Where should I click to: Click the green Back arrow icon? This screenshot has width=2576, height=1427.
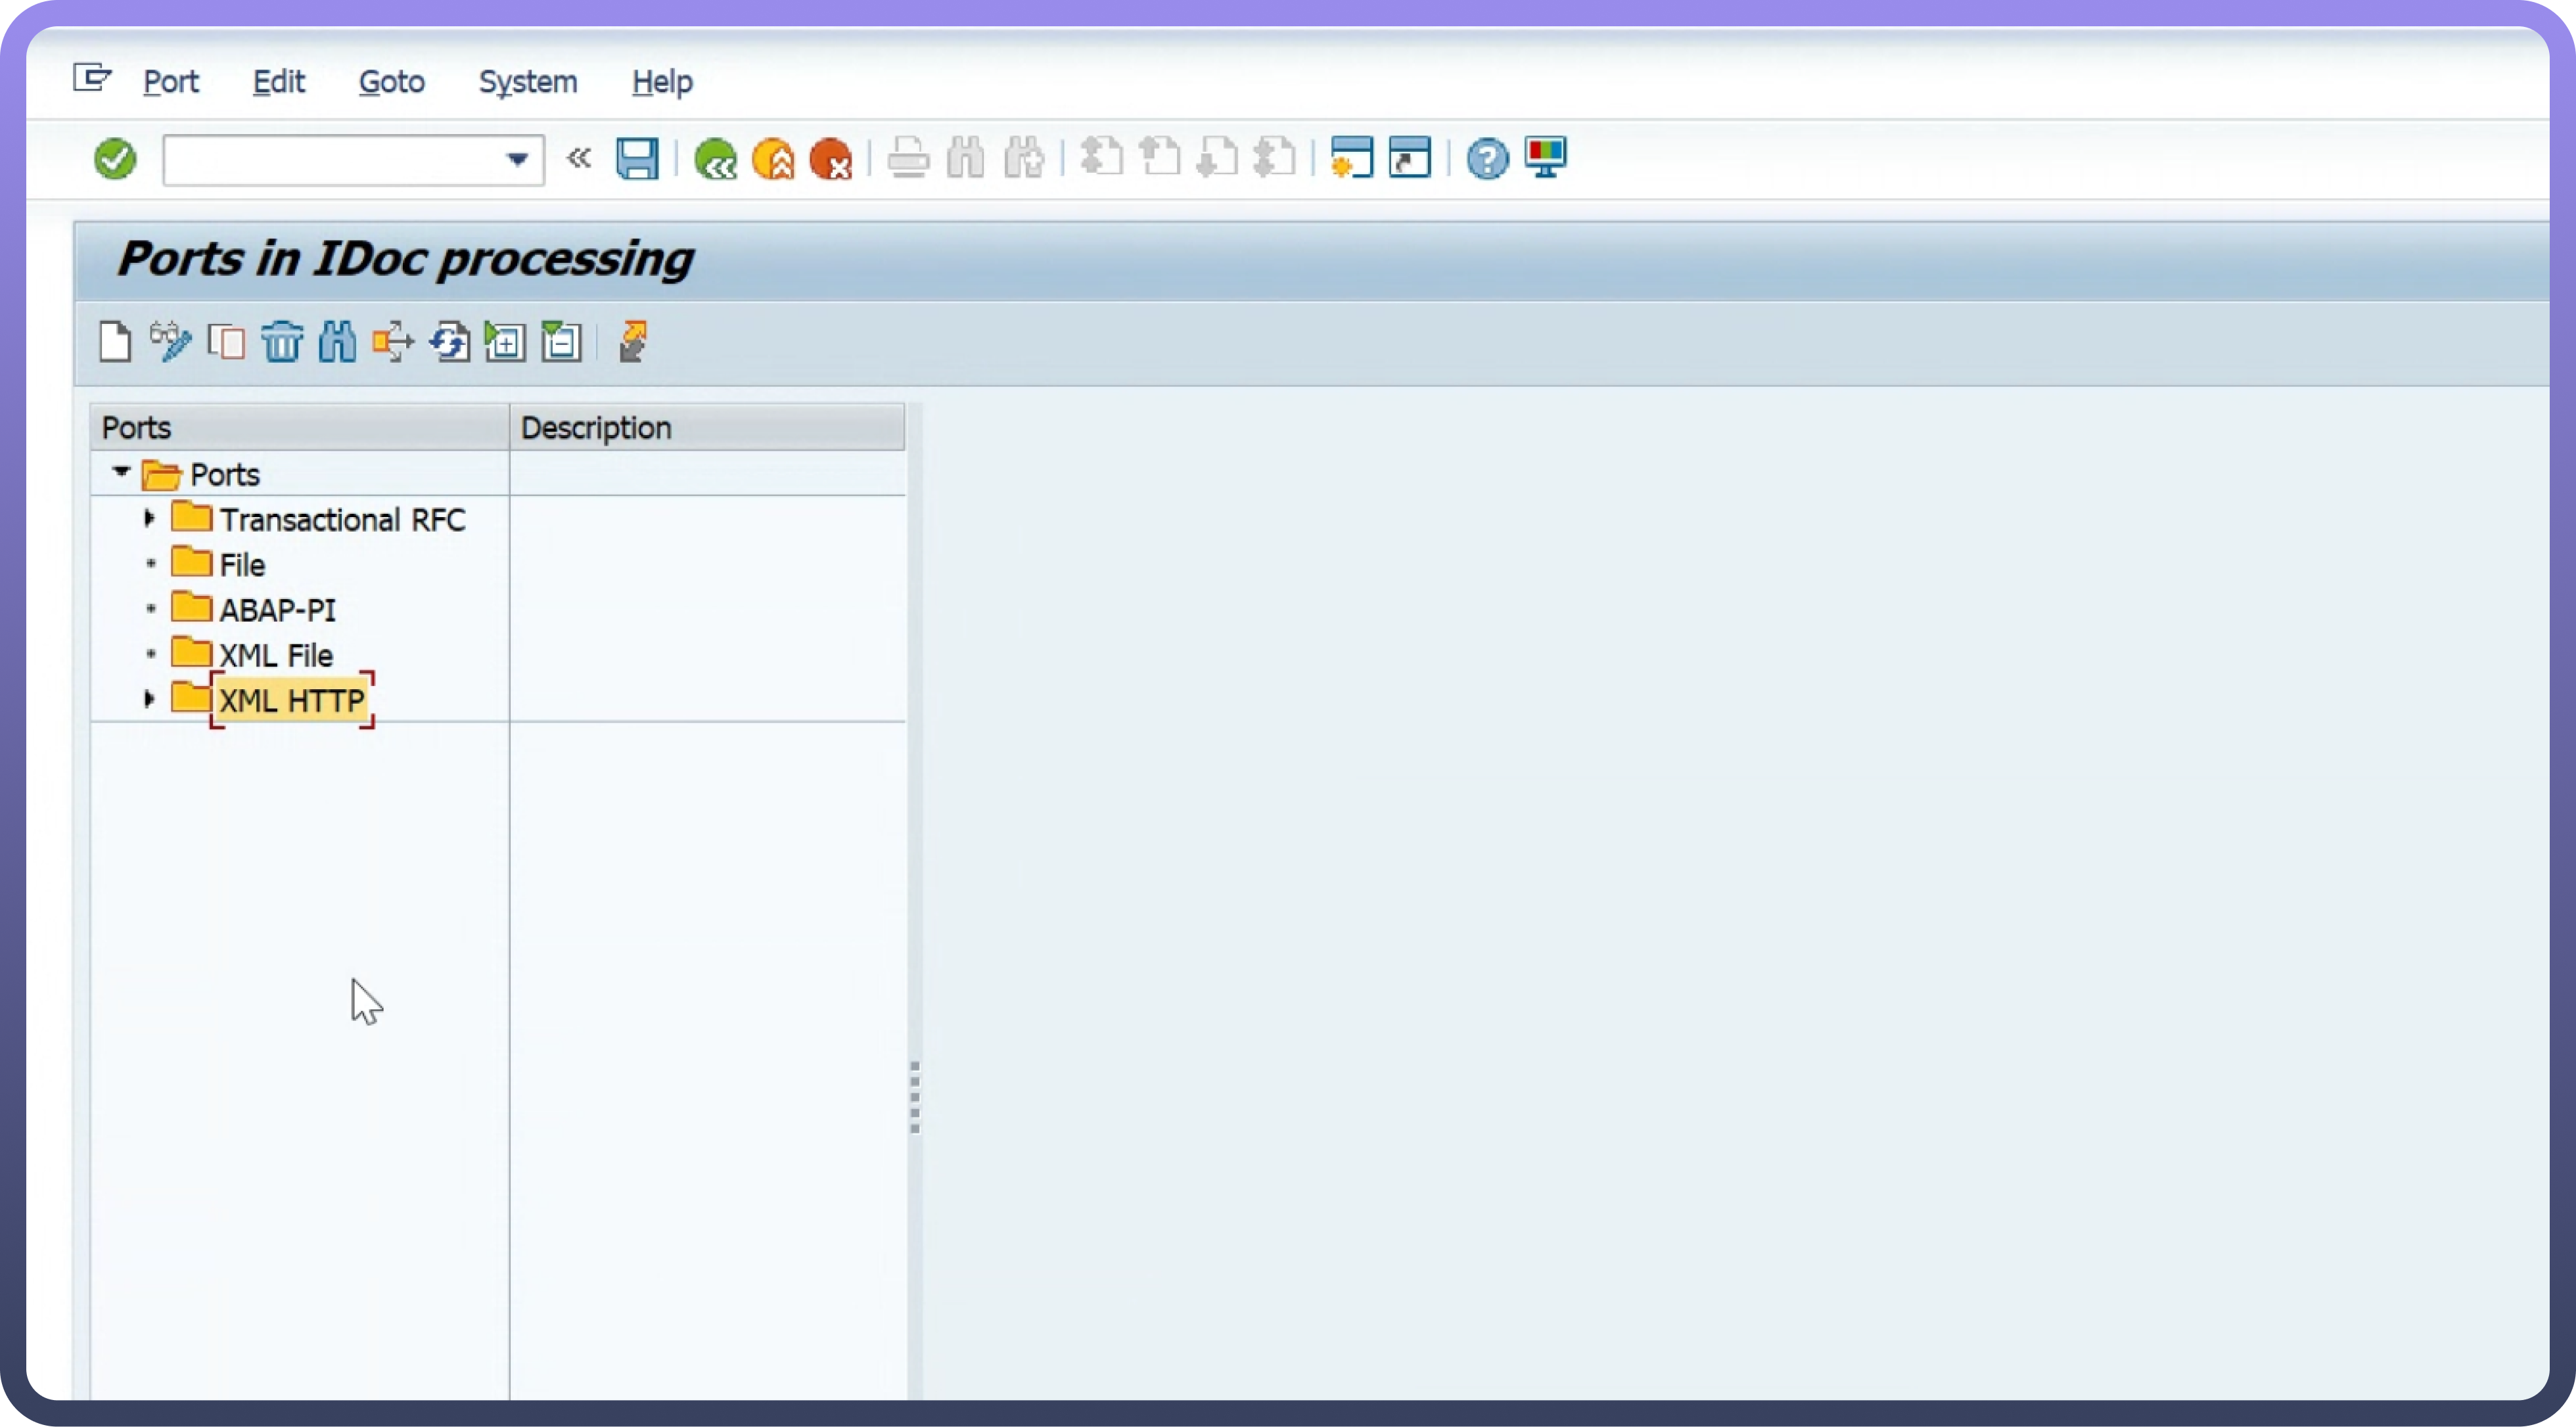coord(716,159)
